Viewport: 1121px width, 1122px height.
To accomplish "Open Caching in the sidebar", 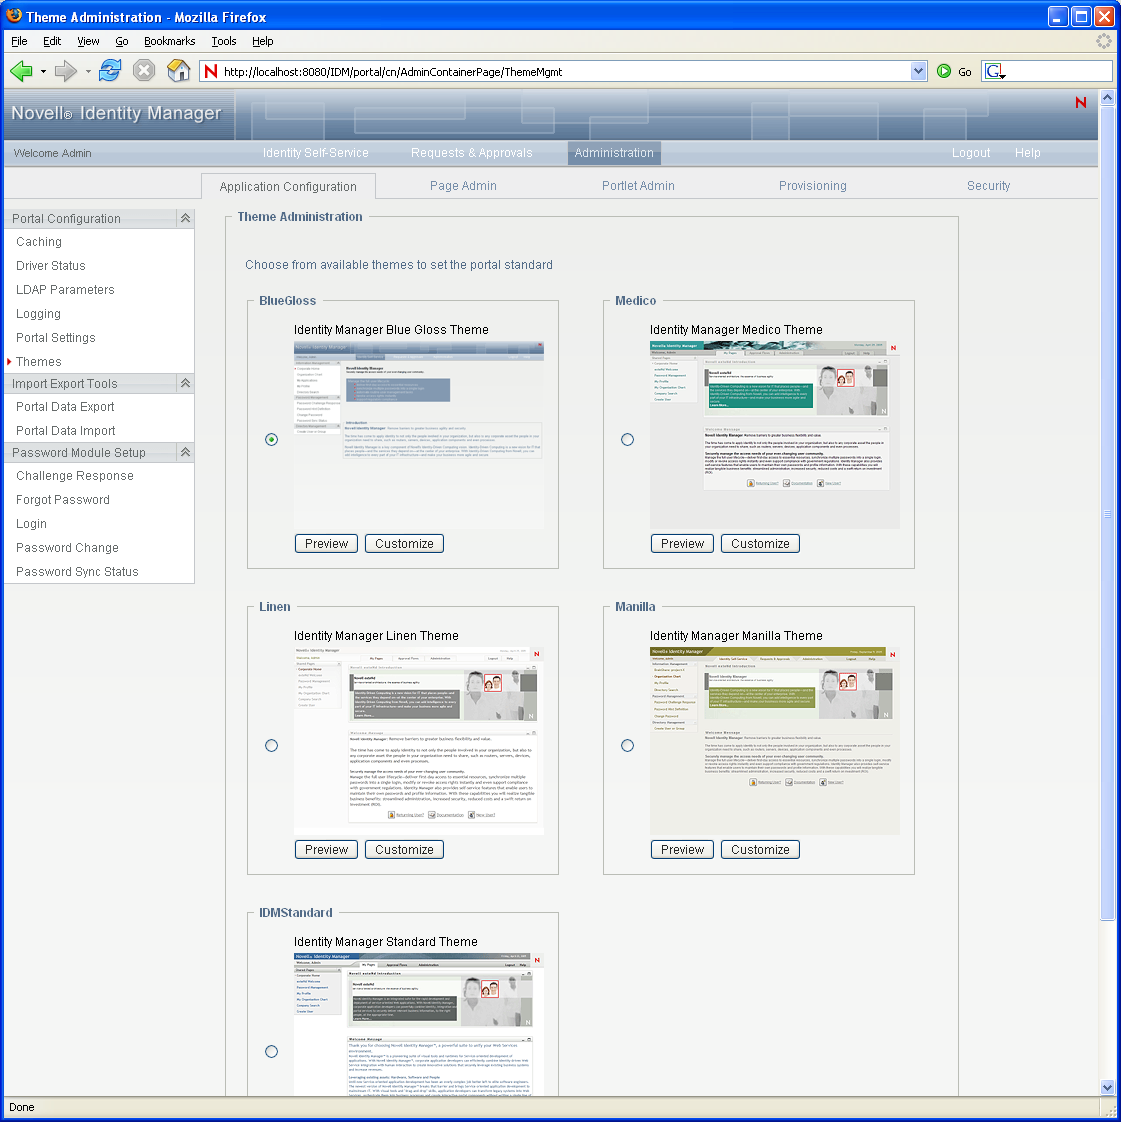I will 39,242.
